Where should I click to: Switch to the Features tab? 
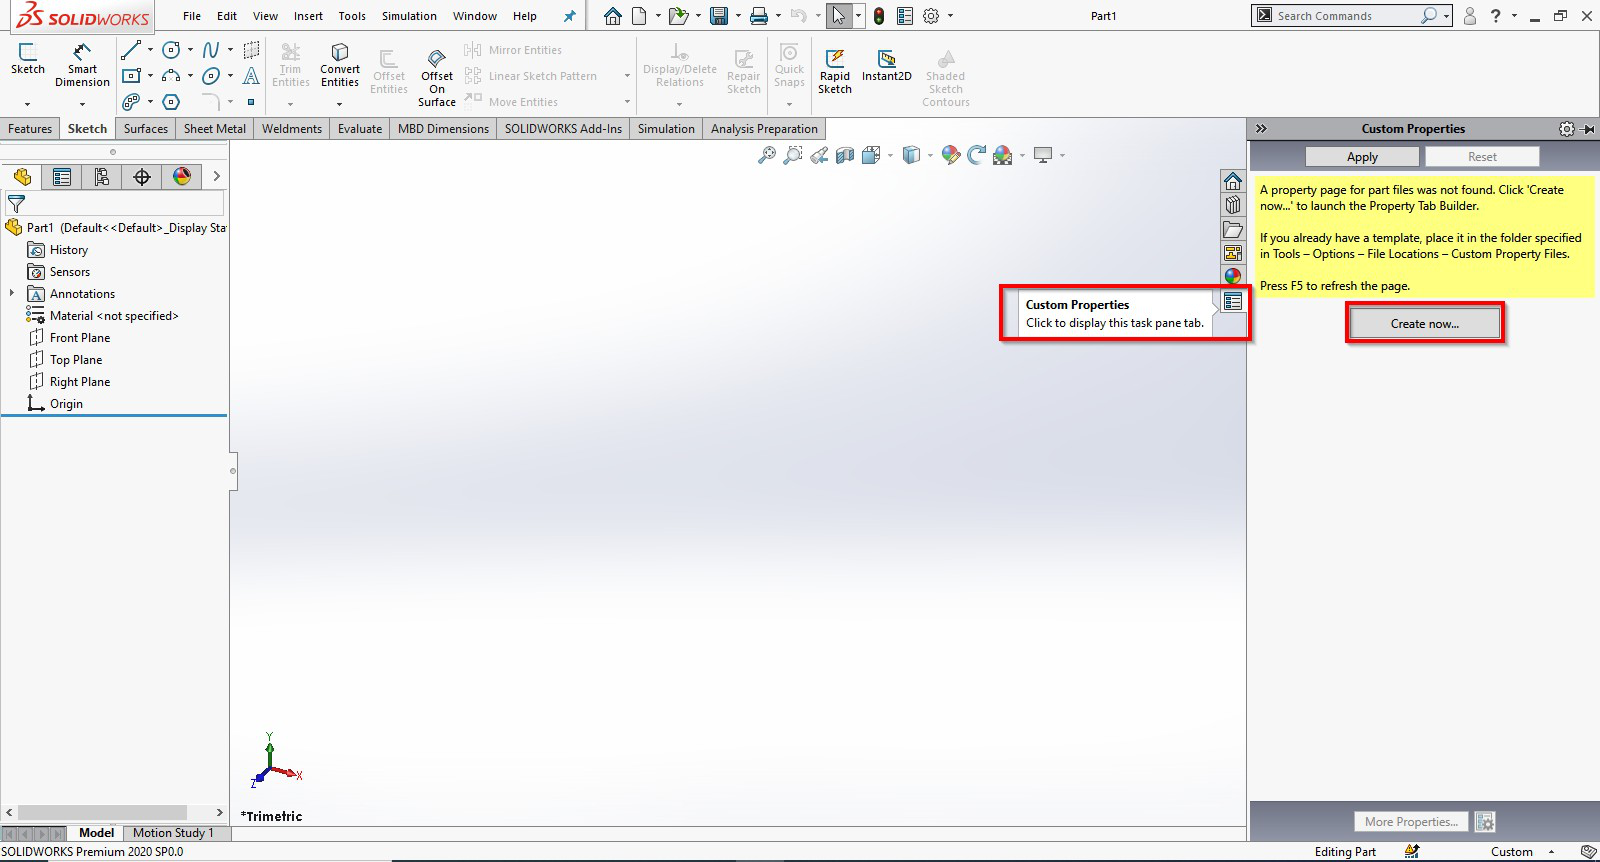pos(30,129)
